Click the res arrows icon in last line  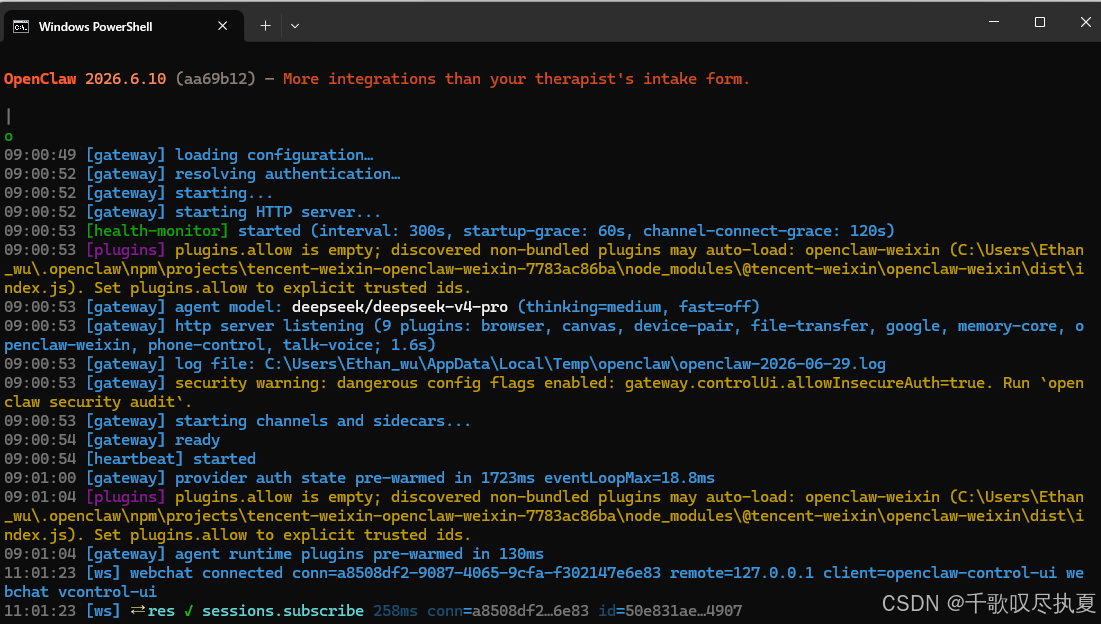click(138, 610)
